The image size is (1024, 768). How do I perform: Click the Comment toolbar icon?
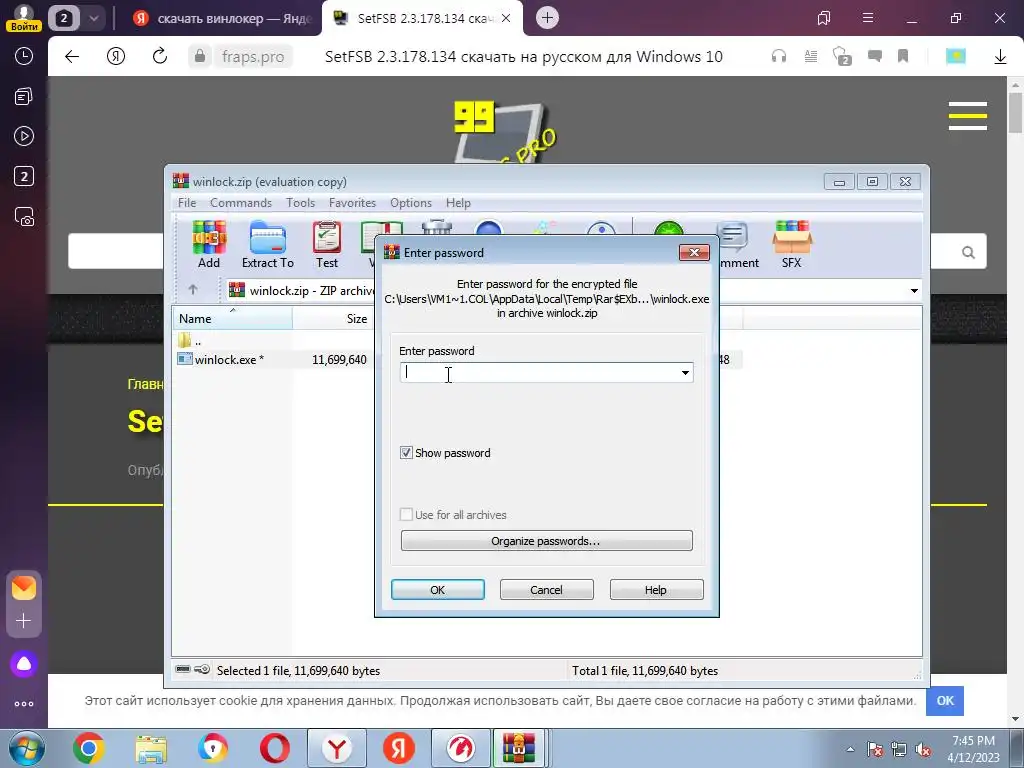coord(737,244)
